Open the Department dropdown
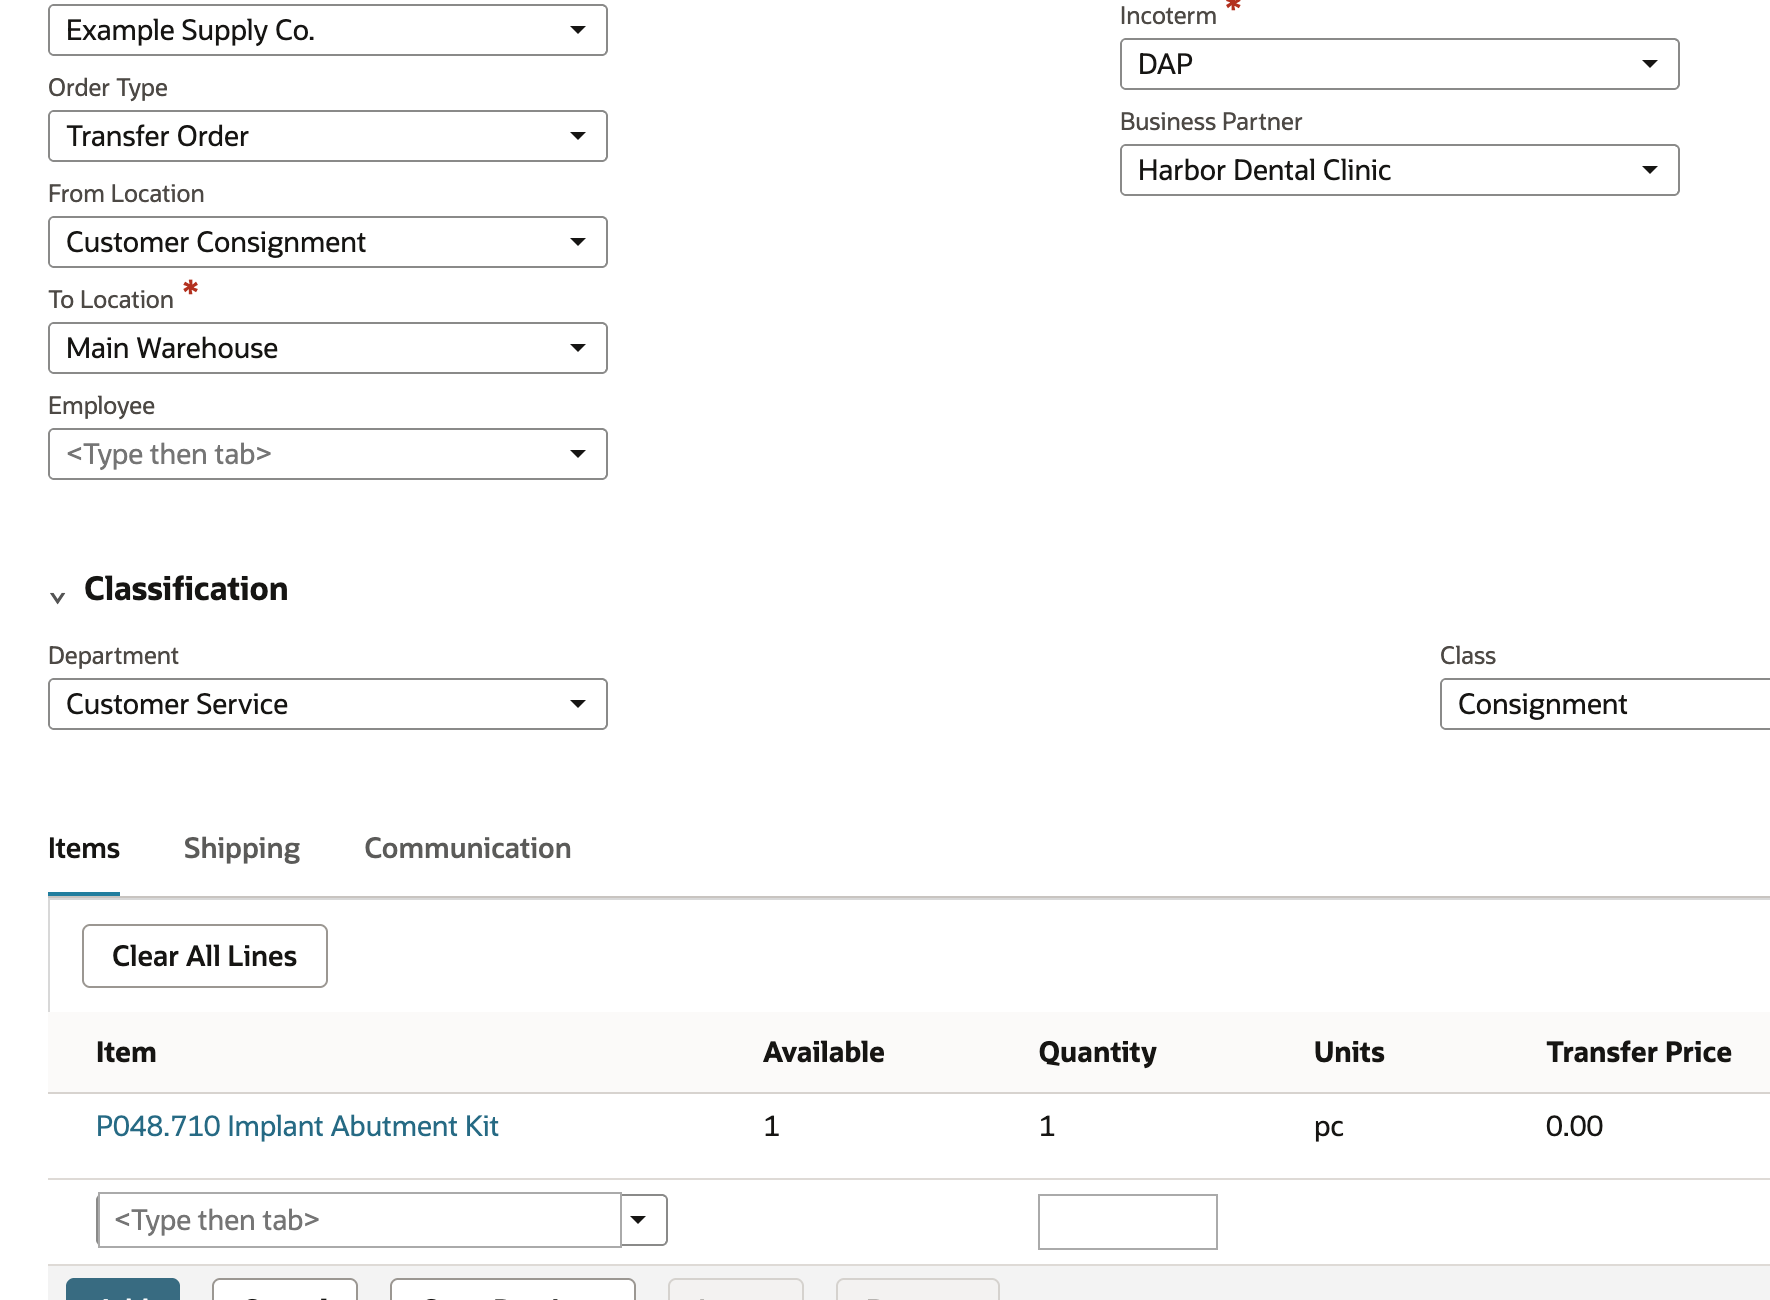Viewport: 1770px width, 1300px height. click(x=328, y=704)
